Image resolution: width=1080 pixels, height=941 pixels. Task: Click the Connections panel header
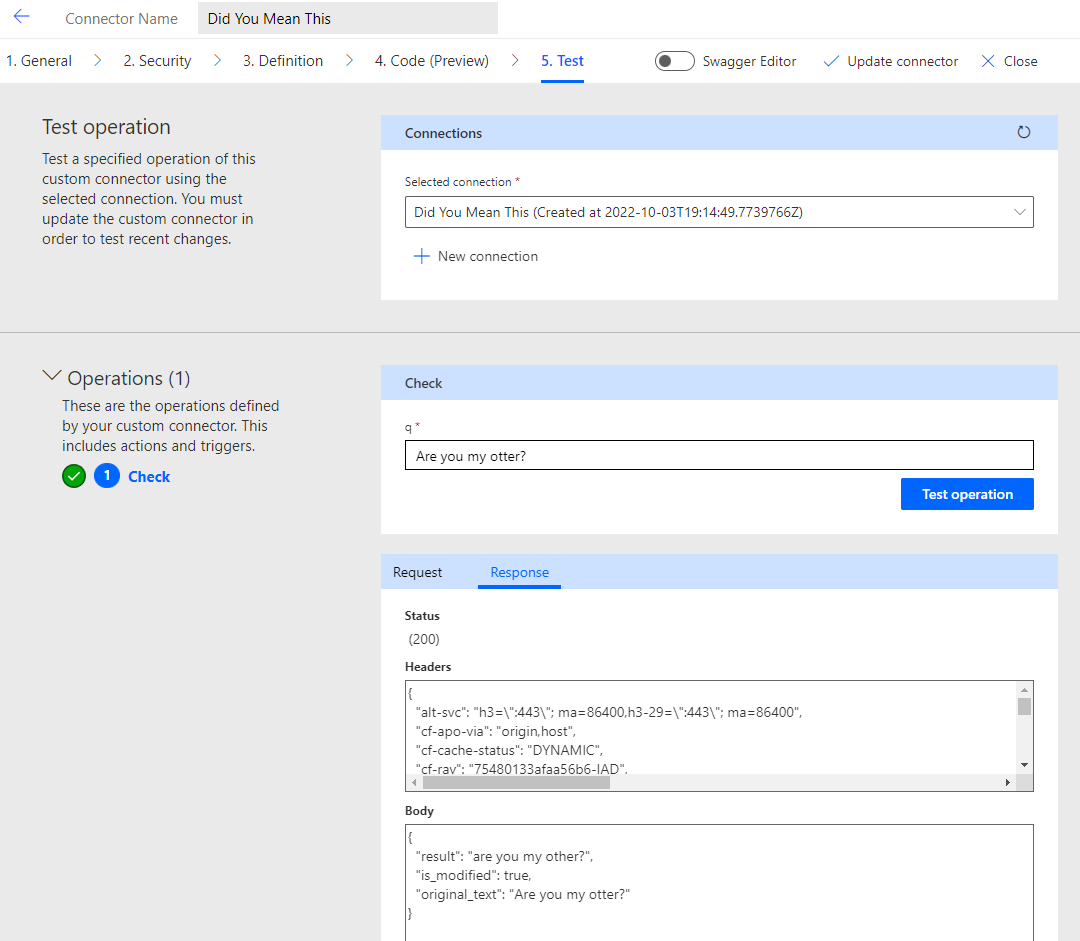tap(719, 132)
